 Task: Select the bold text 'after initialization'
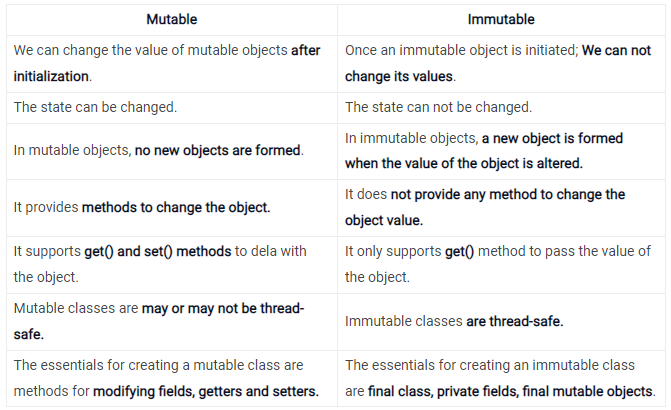[167, 63]
